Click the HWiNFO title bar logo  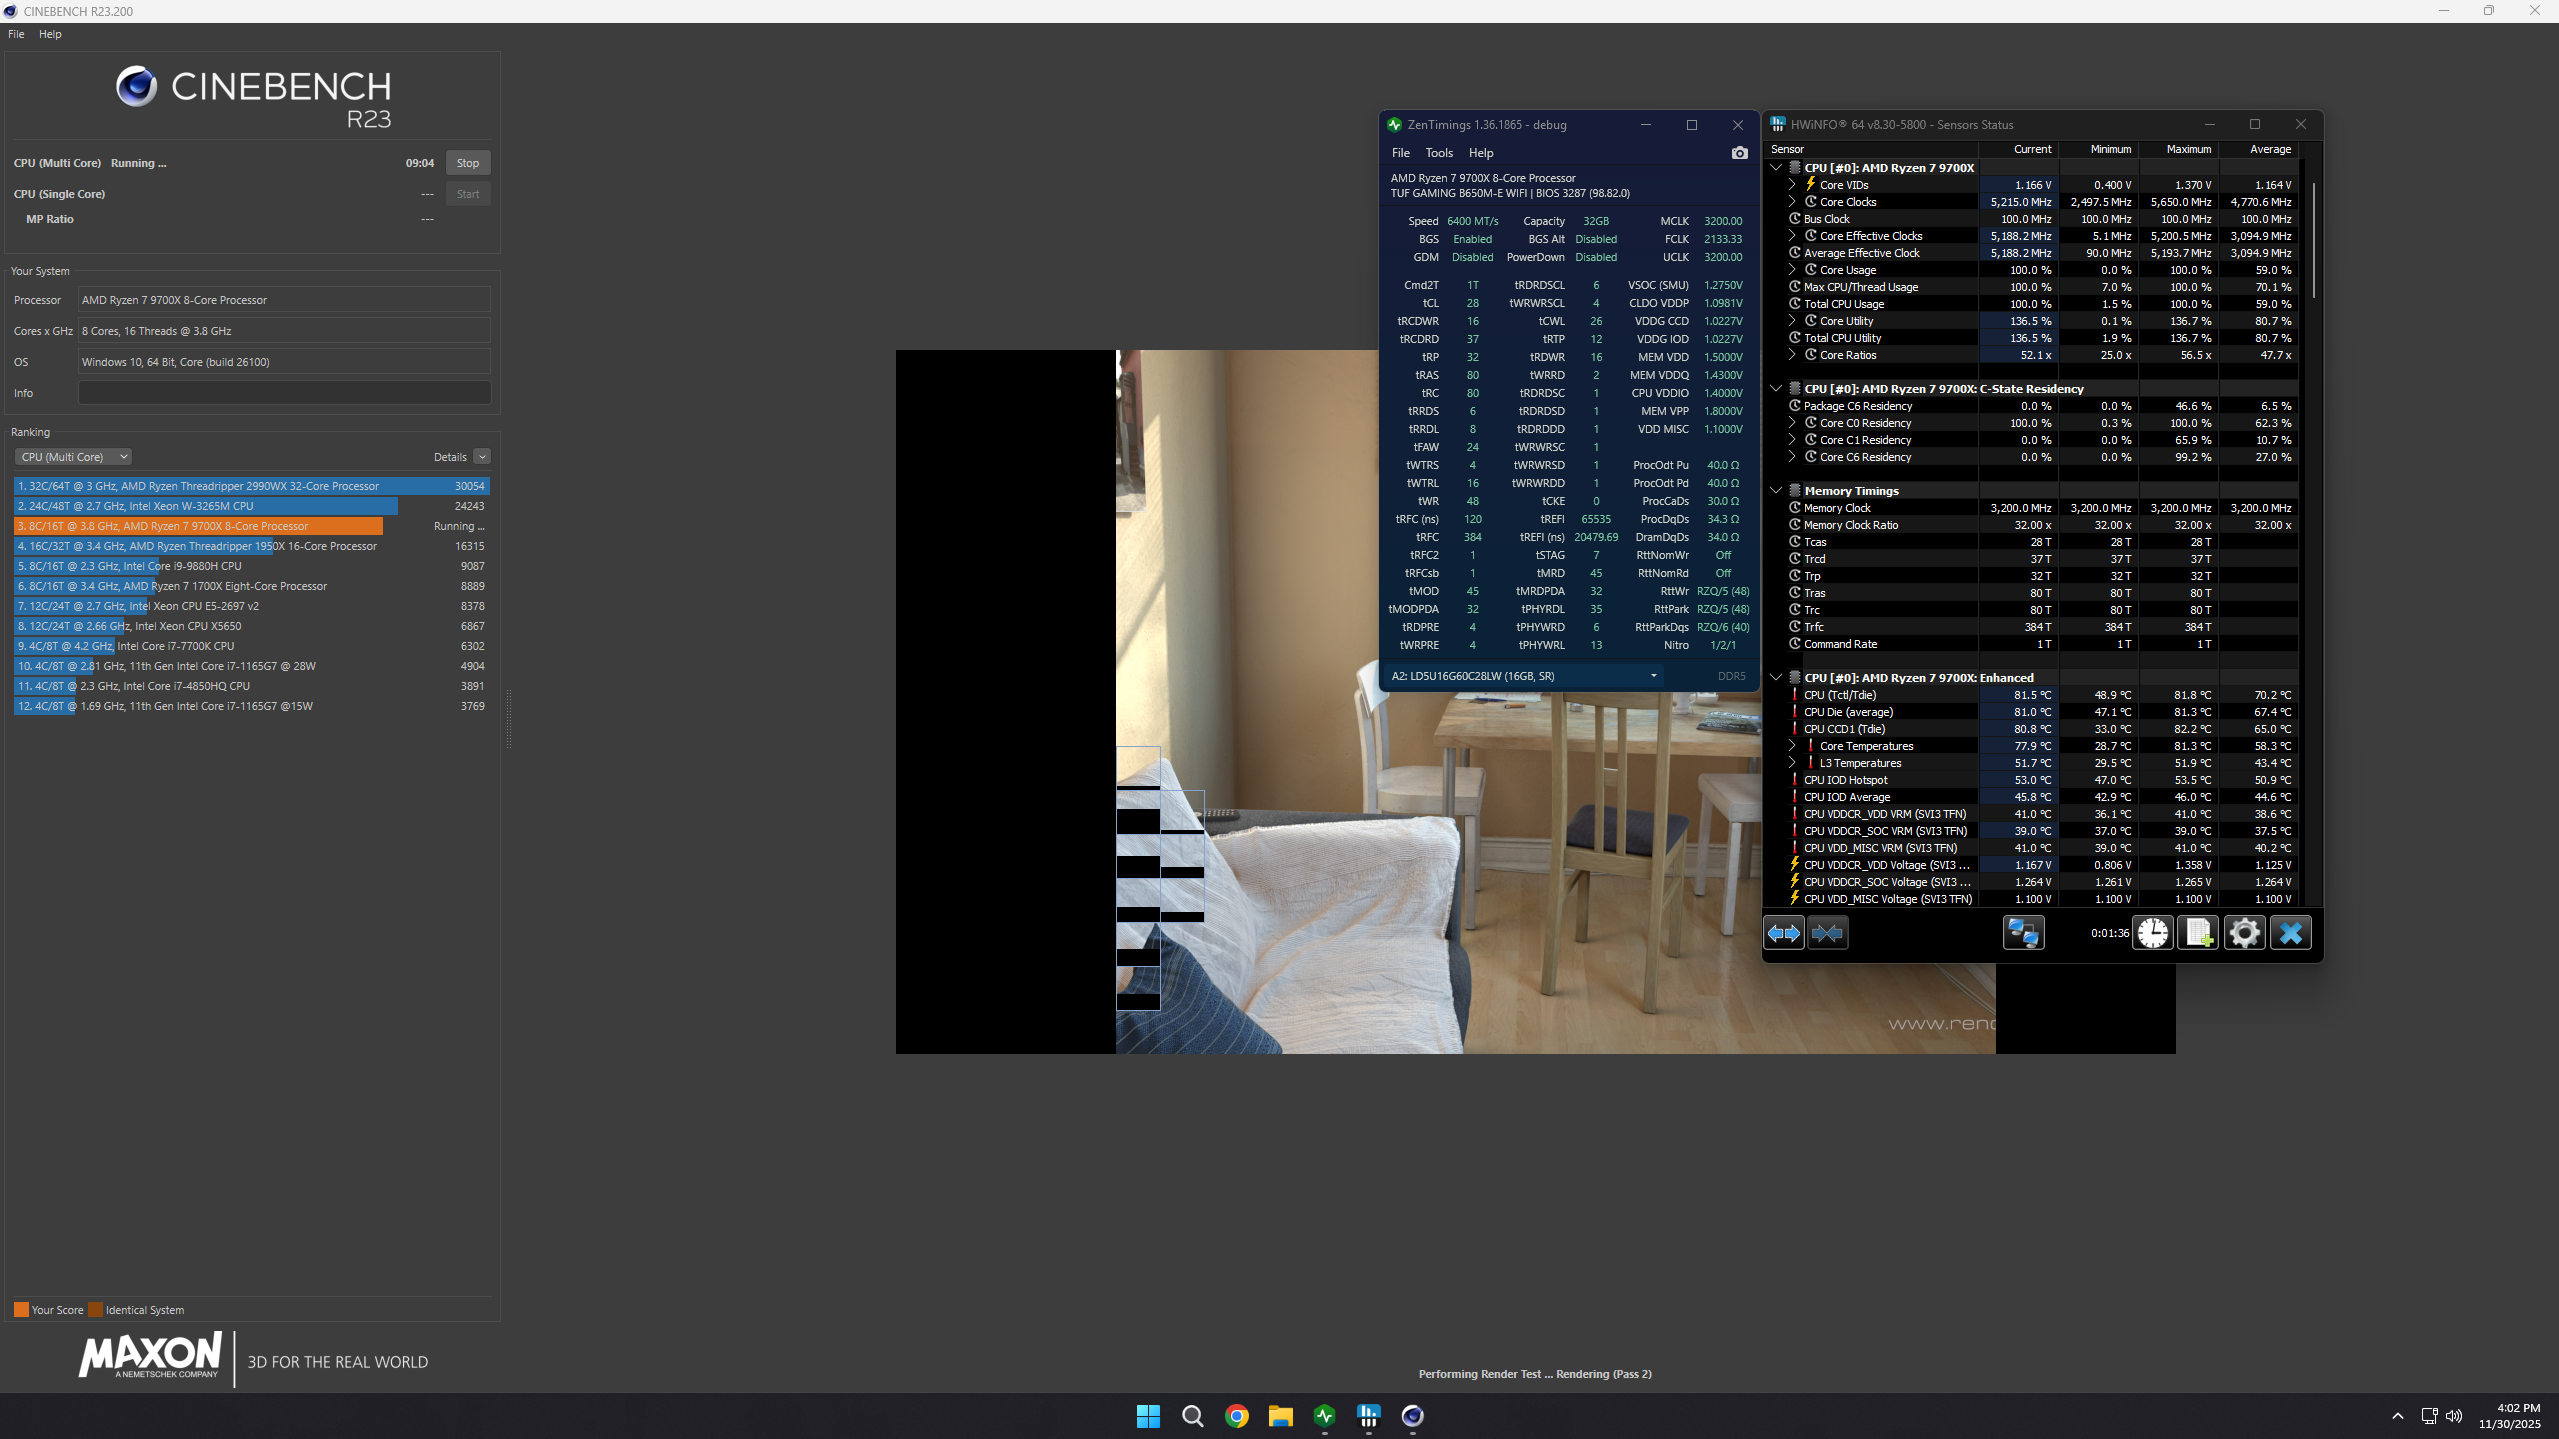[x=1777, y=125]
